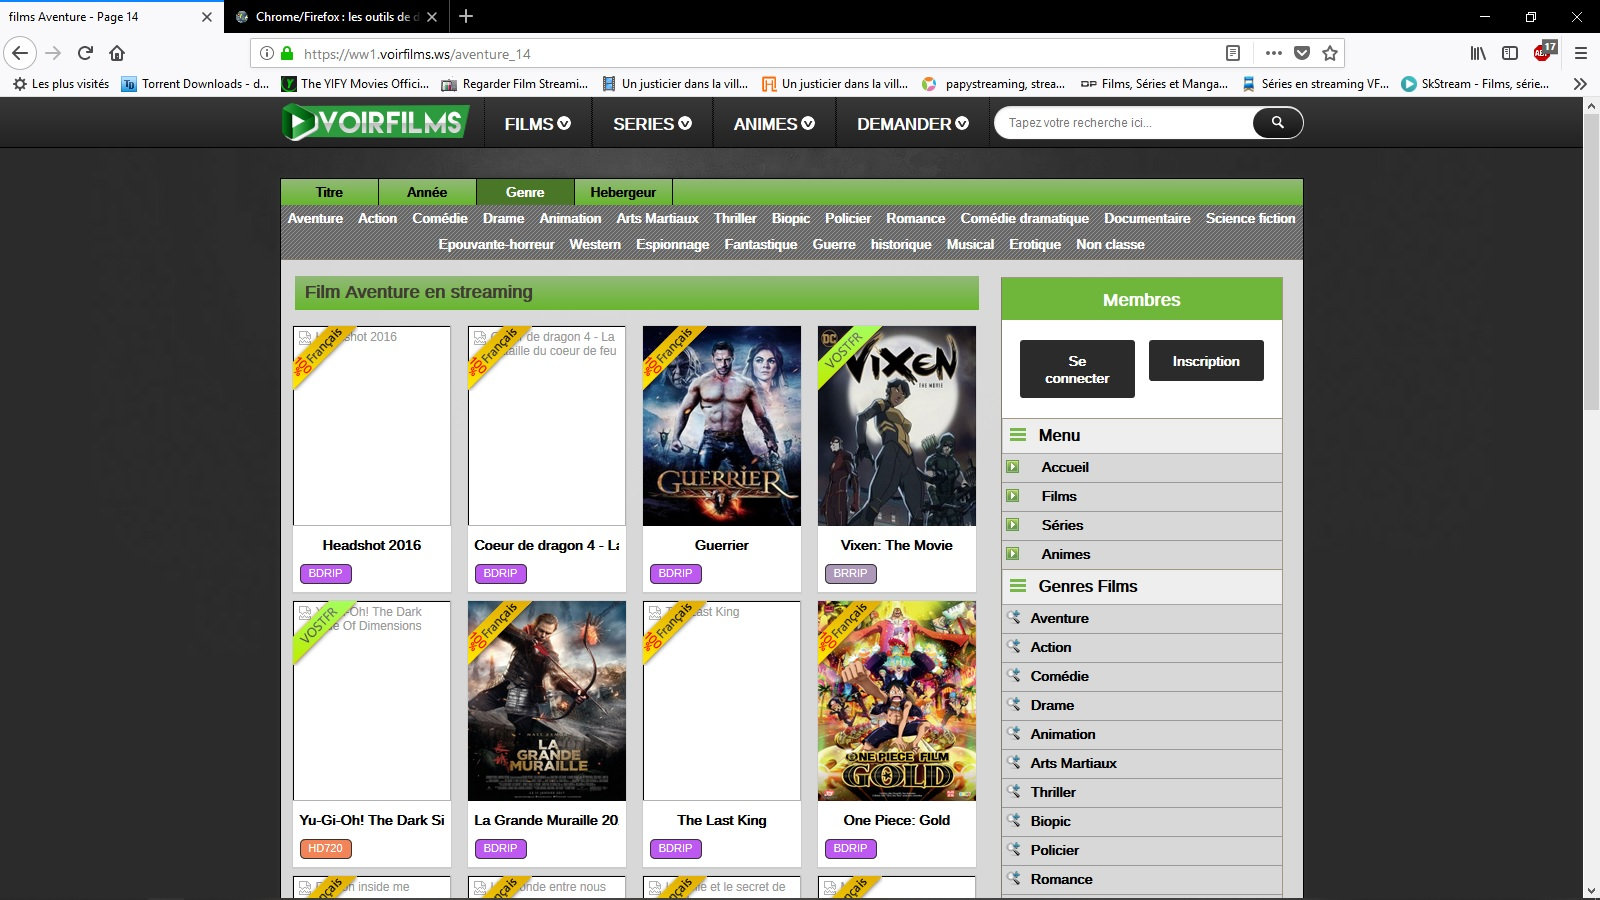Click the scrollbar down arrow

click(x=1591, y=891)
